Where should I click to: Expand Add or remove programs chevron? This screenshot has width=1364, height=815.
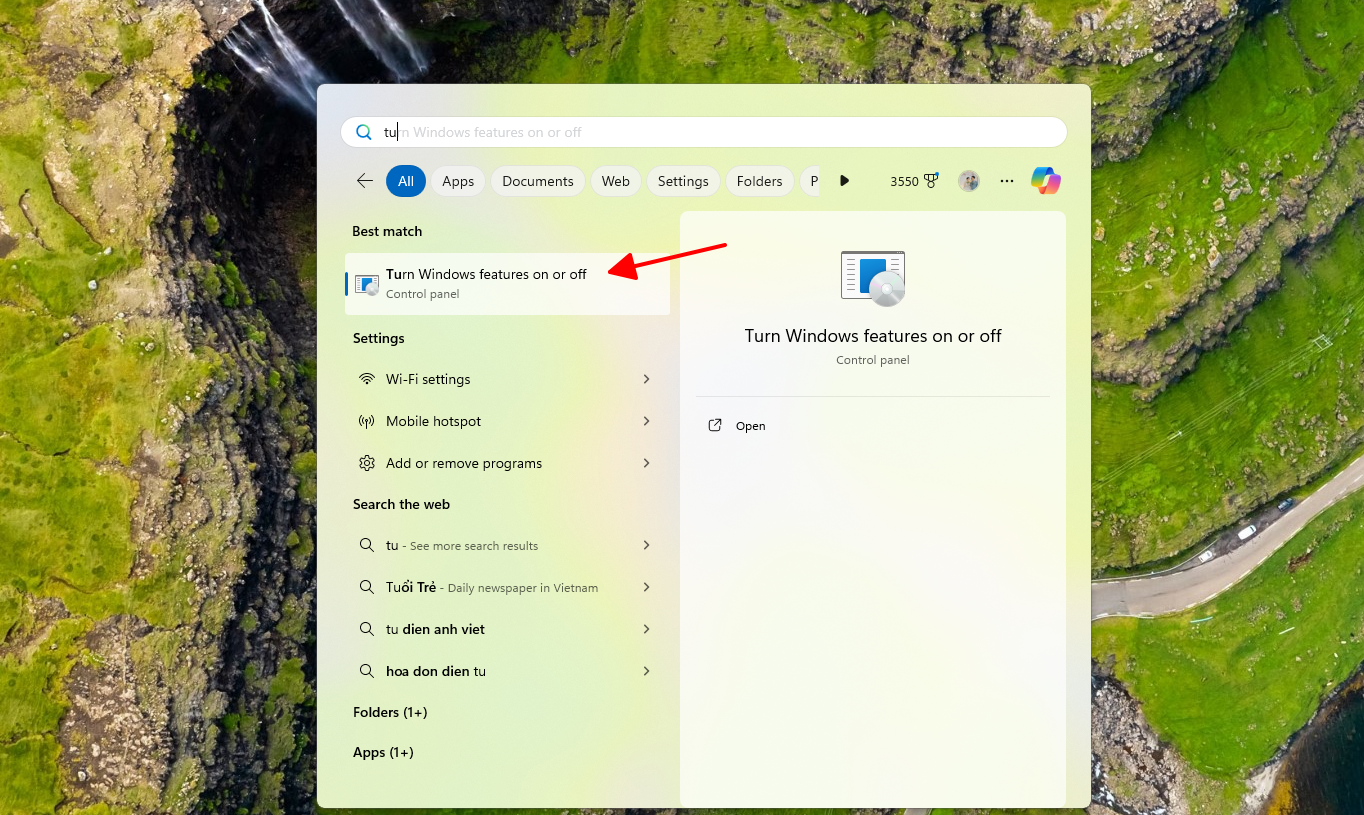click(647, 463)
